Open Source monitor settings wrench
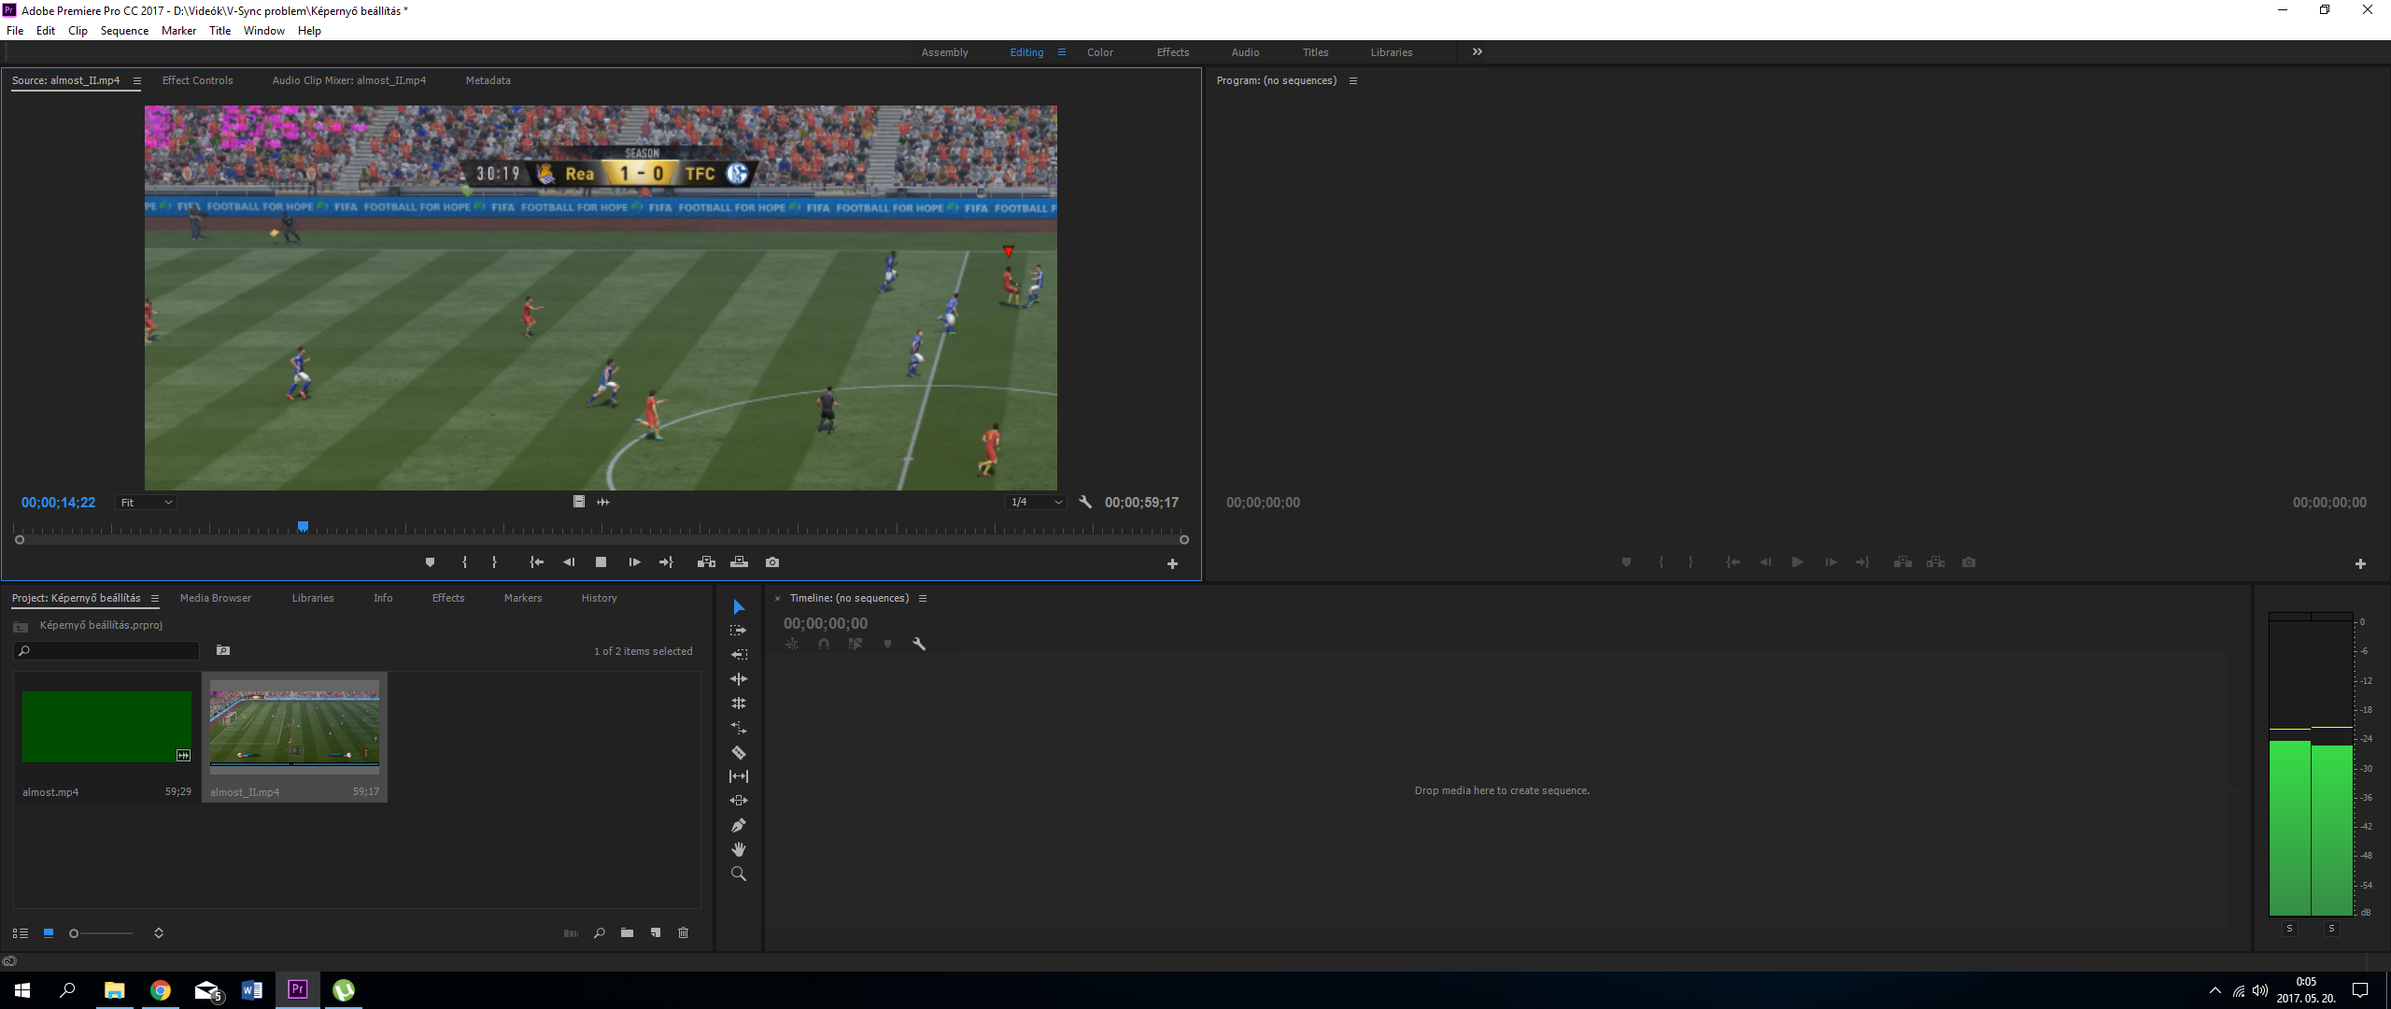The height and width of the screenshot is (1009, 2391). 1085,502
